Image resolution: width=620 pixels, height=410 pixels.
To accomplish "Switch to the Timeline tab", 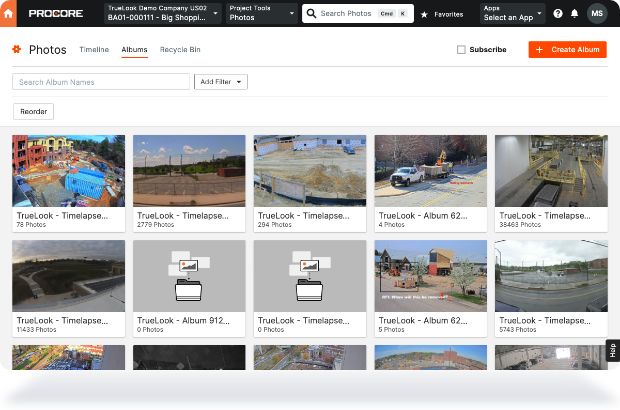I will coord(94,49).
